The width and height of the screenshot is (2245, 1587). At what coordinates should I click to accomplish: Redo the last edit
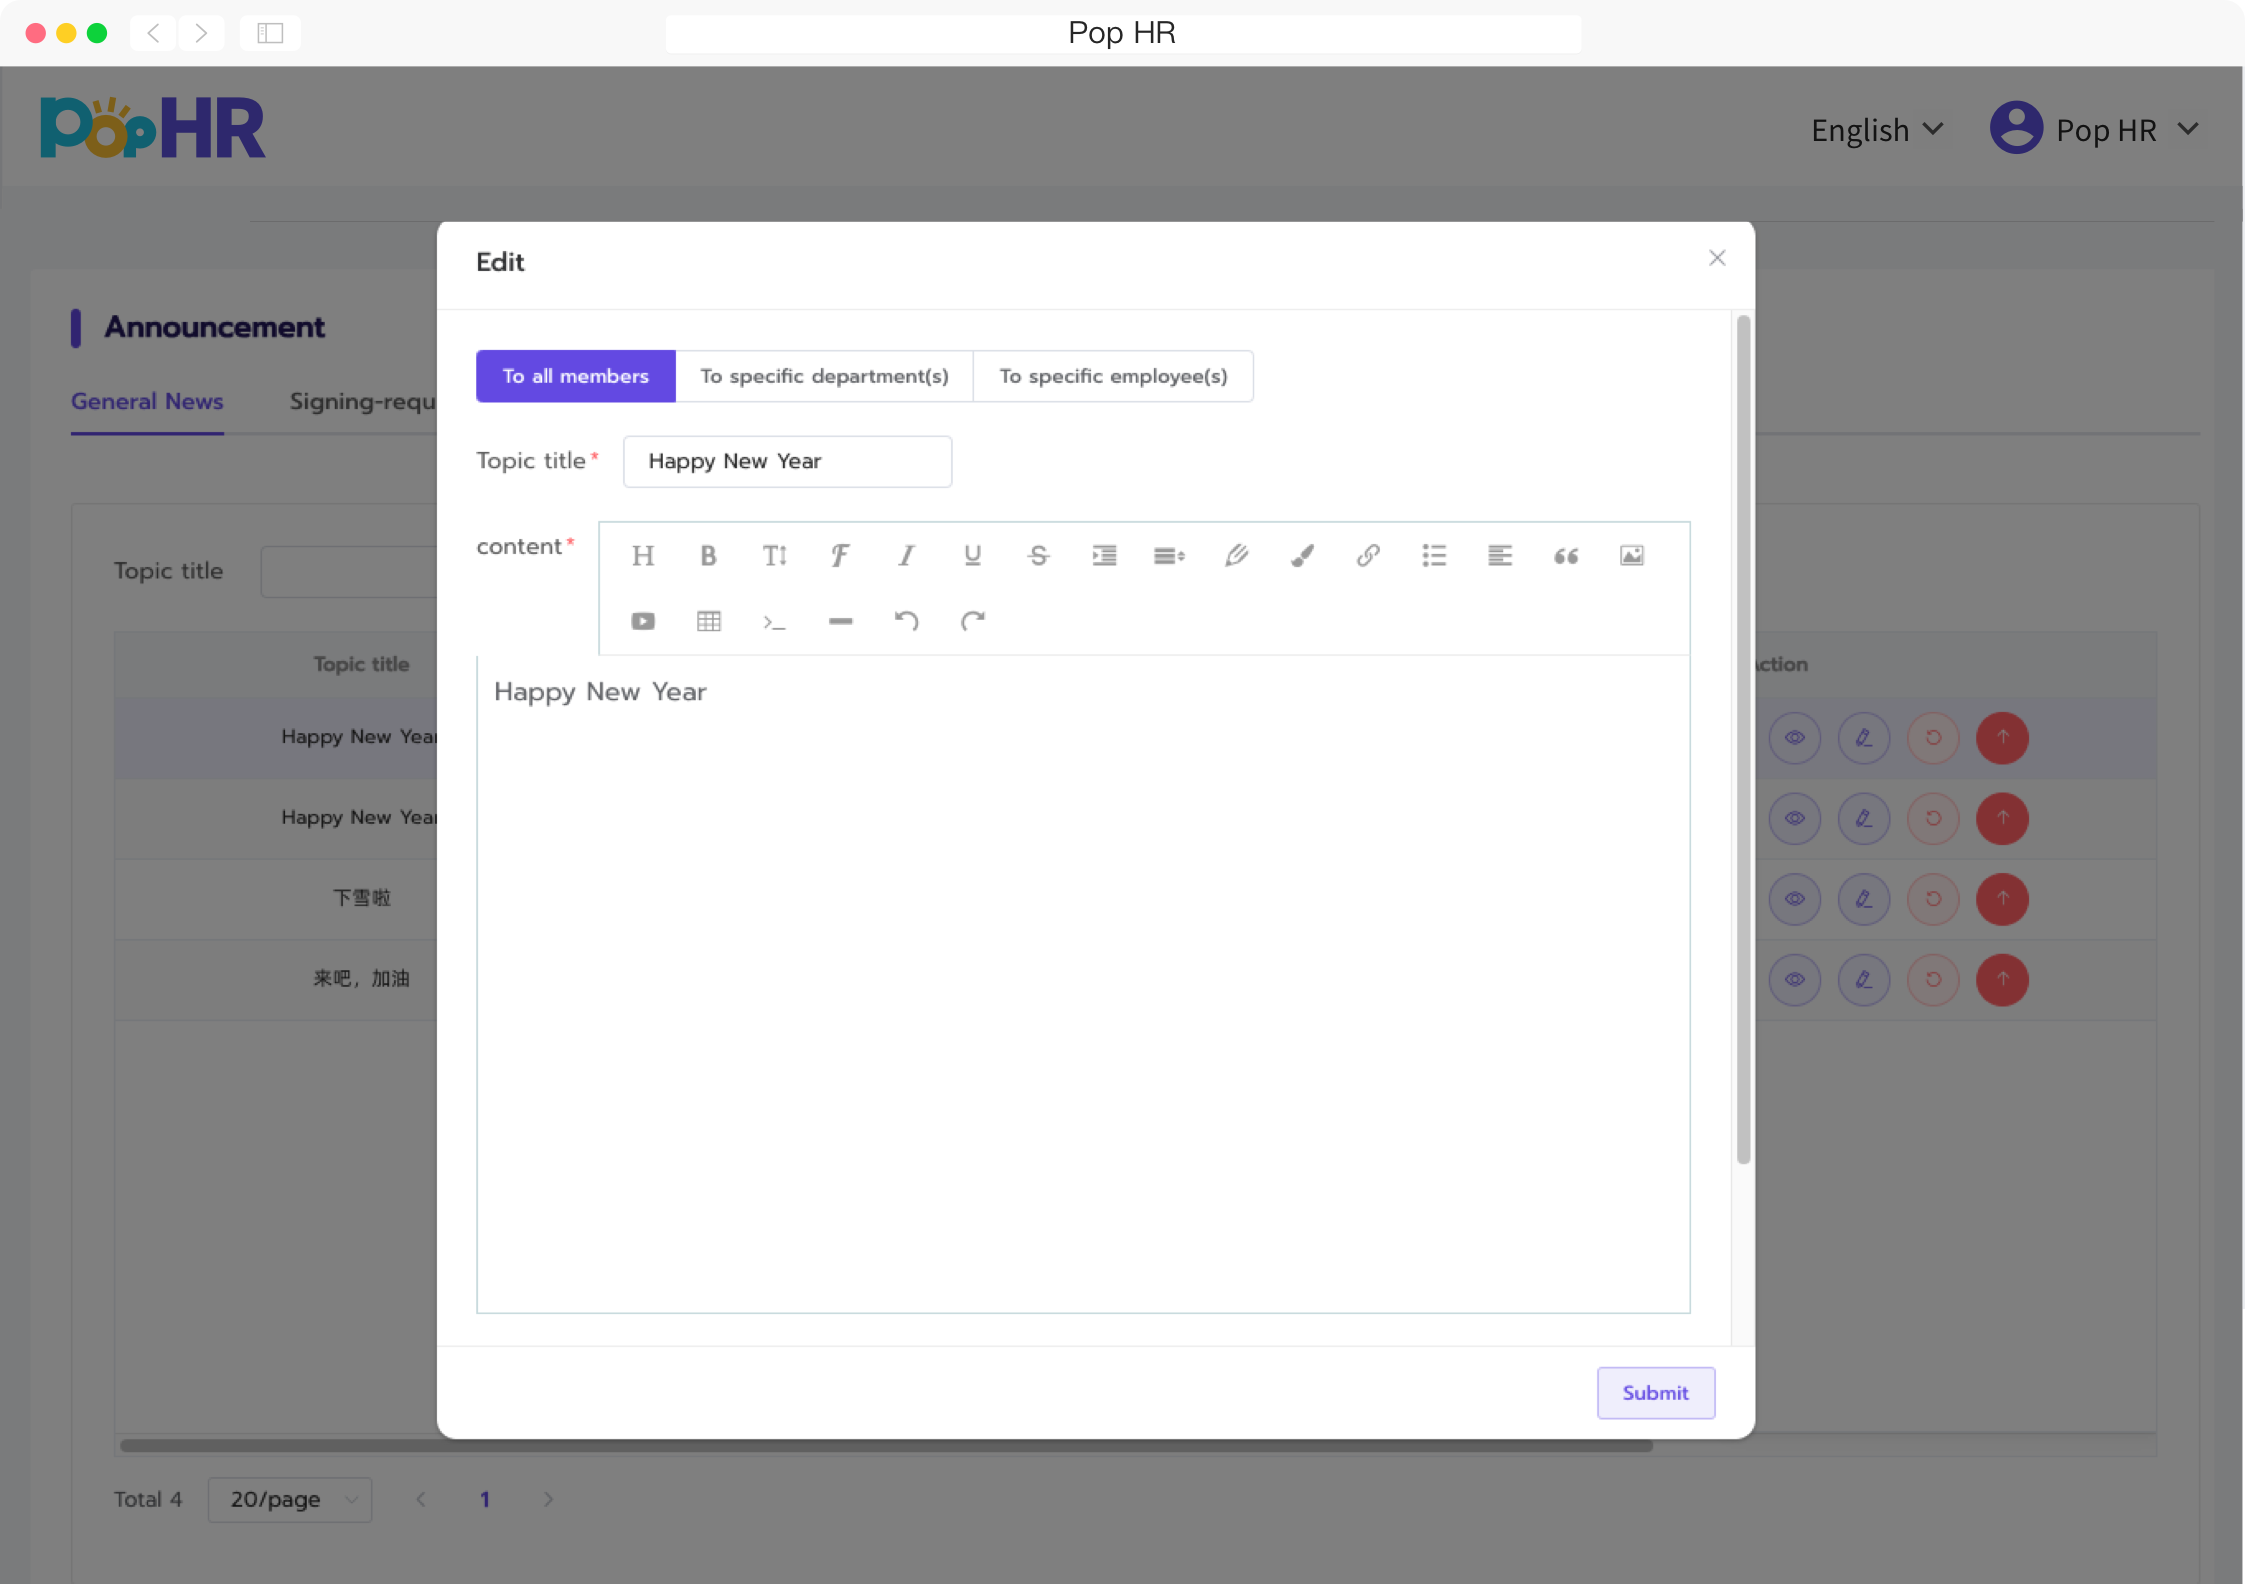click(972, 622)
